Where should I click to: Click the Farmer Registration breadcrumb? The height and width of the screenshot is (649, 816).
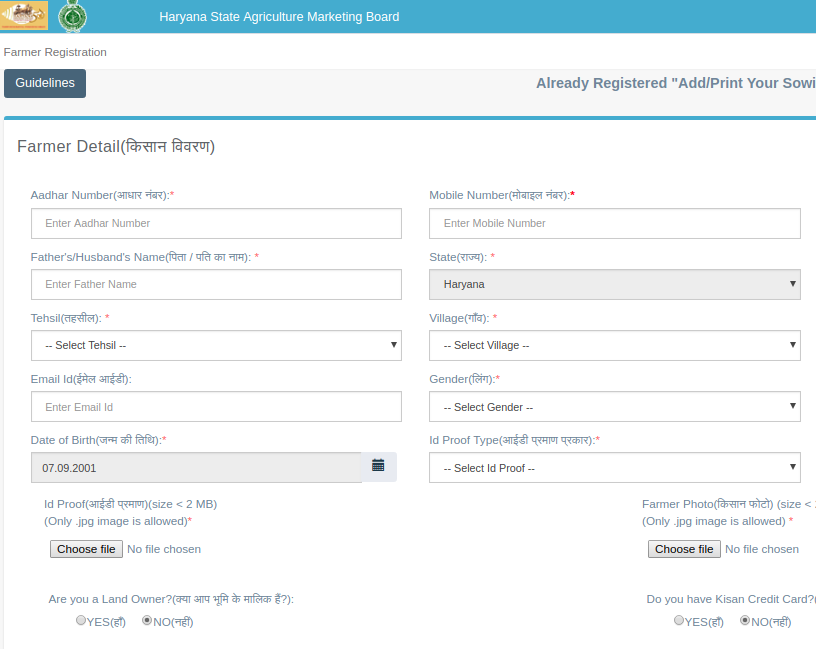[x=55, y=52]
